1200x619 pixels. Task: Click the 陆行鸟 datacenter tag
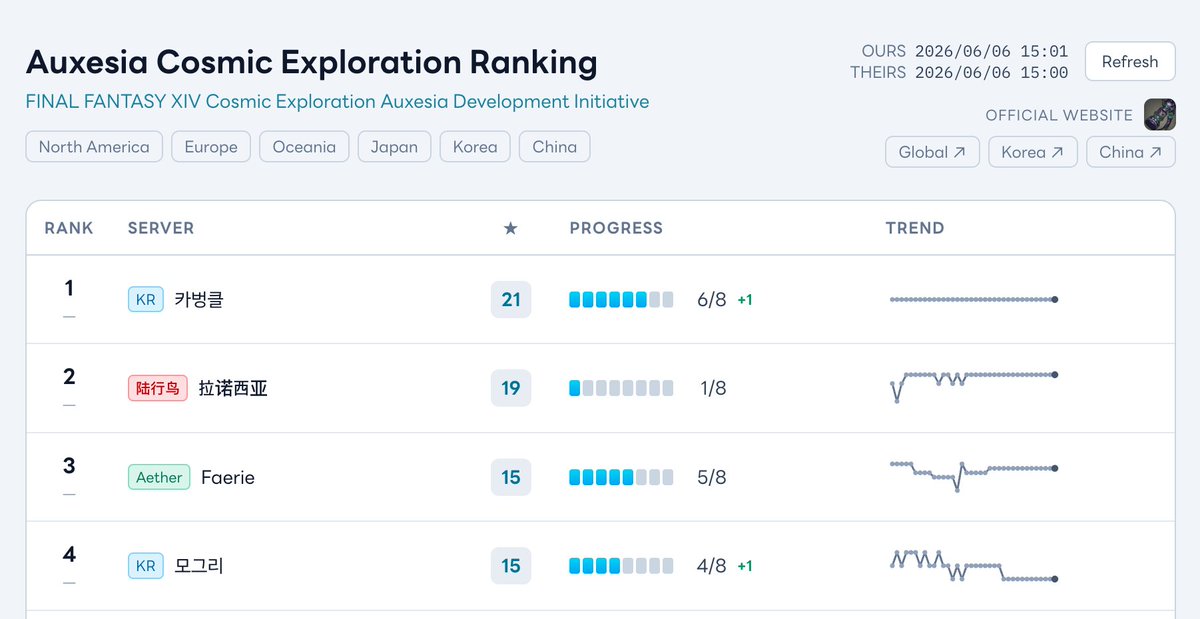158,388
